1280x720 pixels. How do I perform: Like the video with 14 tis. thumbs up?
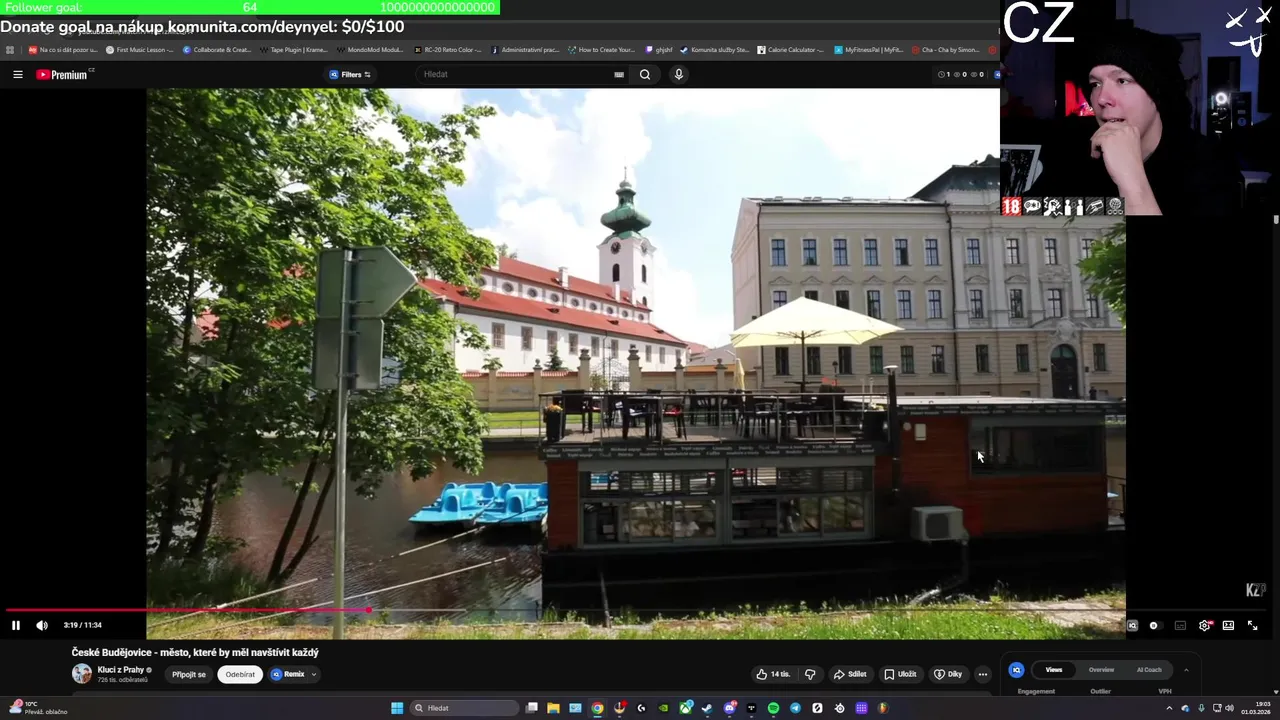[773, 674]
